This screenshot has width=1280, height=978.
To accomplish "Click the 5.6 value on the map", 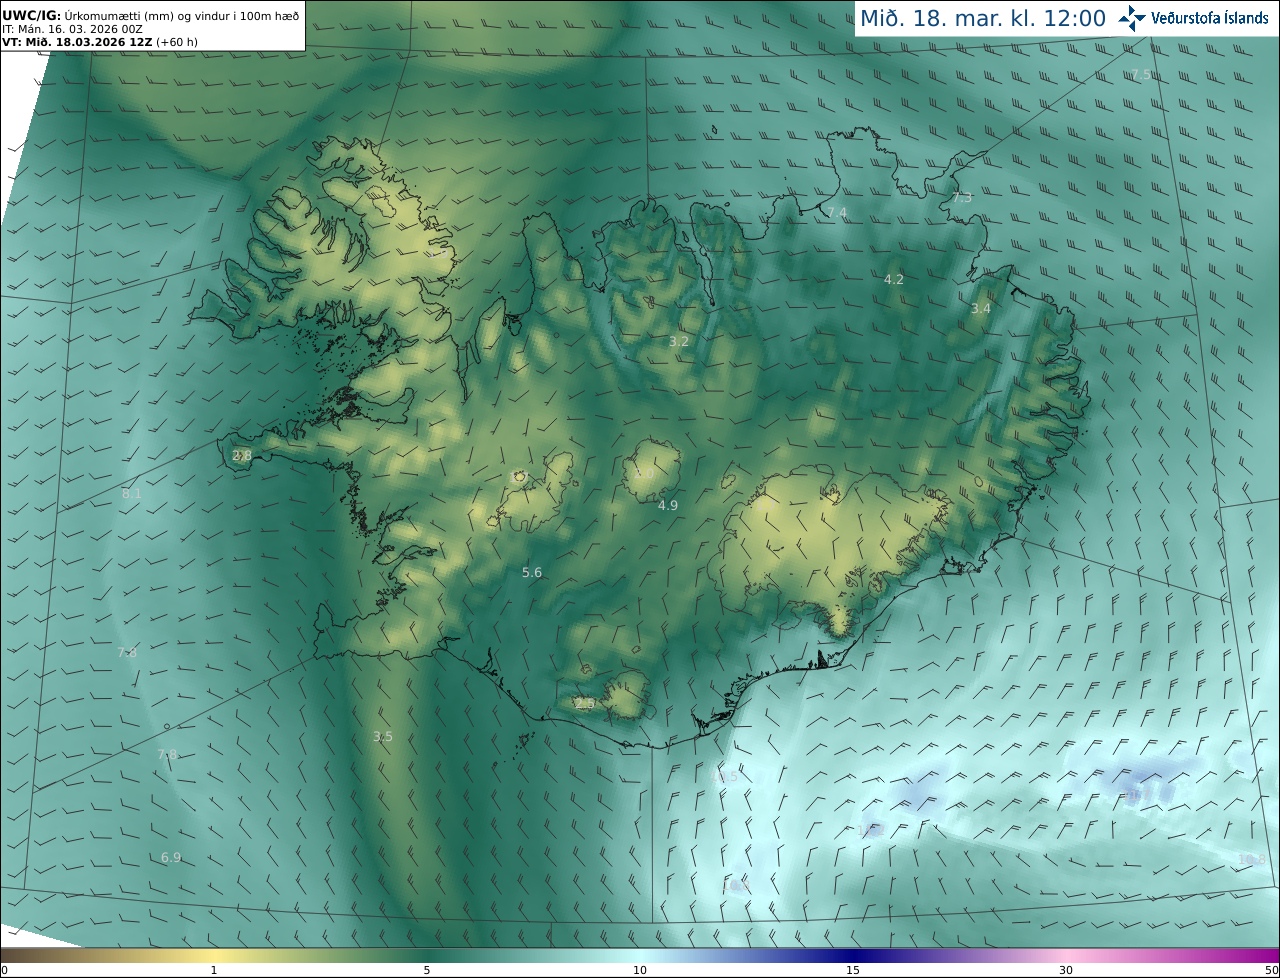I will (x=532, y=572).
